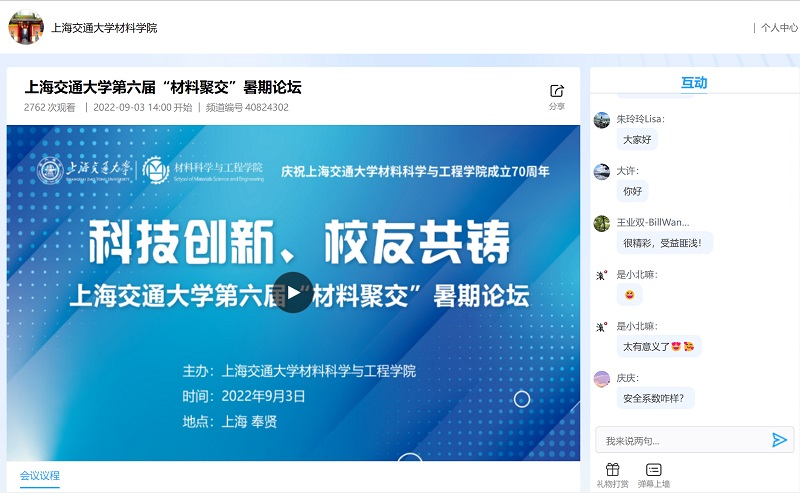Click the start time 2022-09-03 14:00
The image size is (800, 493).
142,107
